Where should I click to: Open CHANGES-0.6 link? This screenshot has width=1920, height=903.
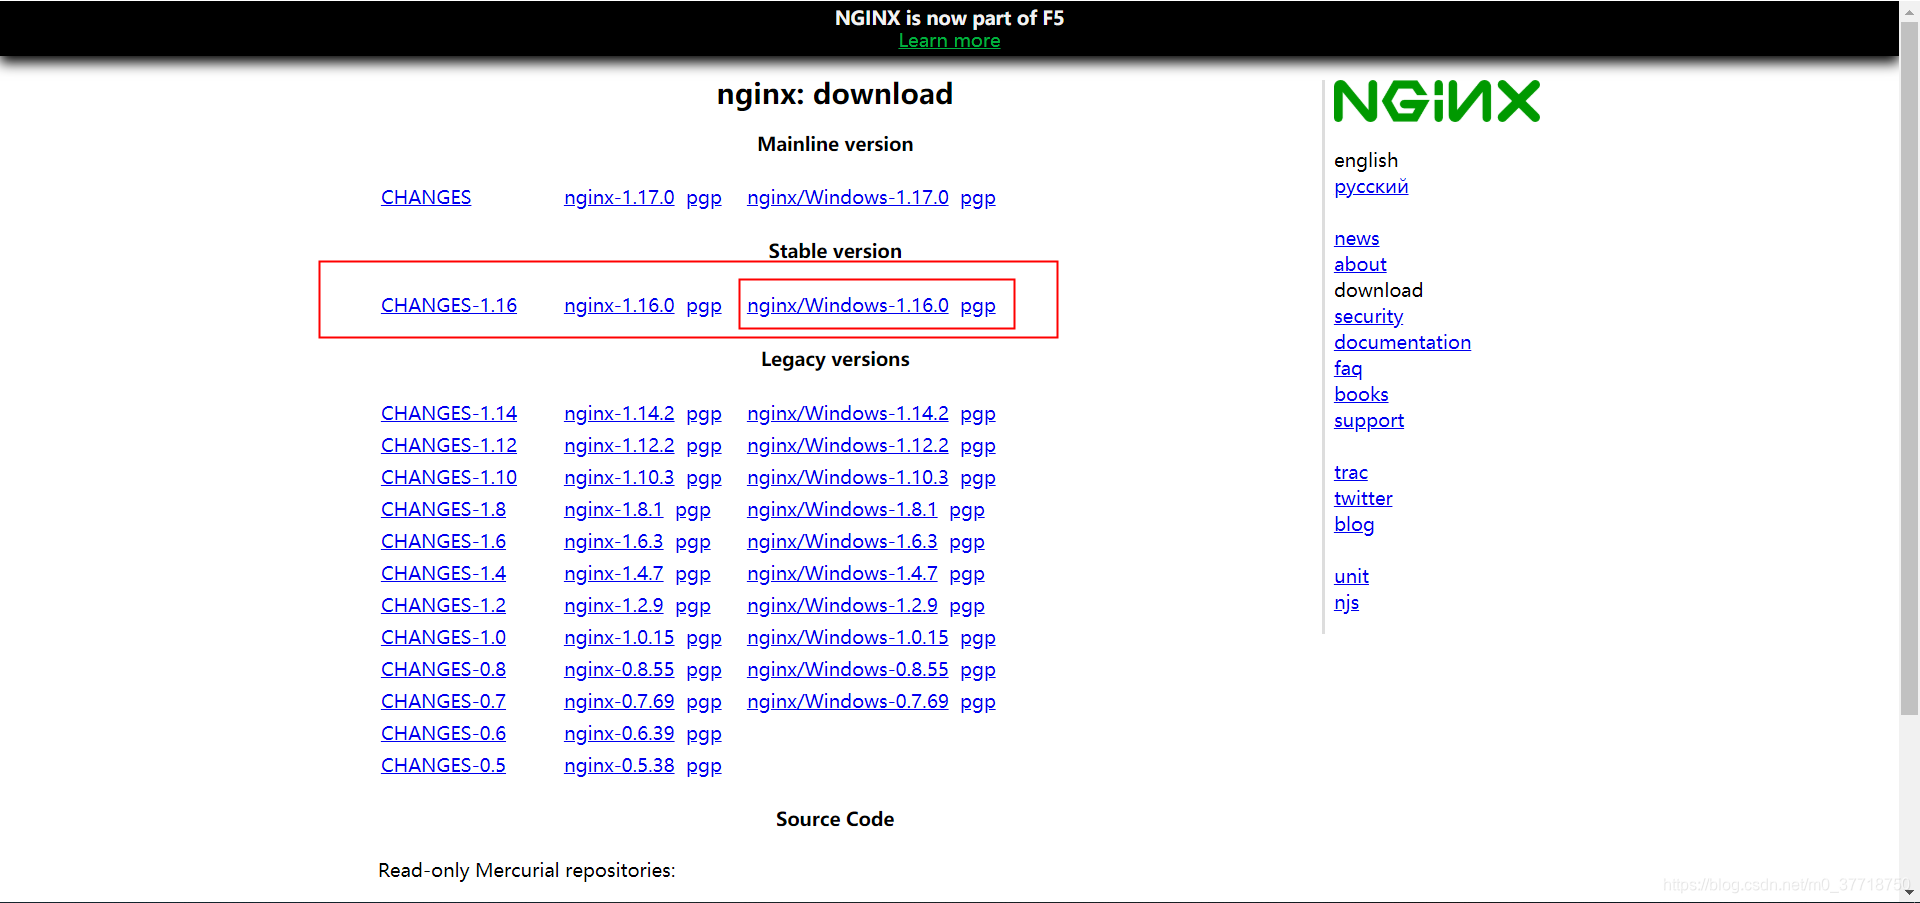443,733
